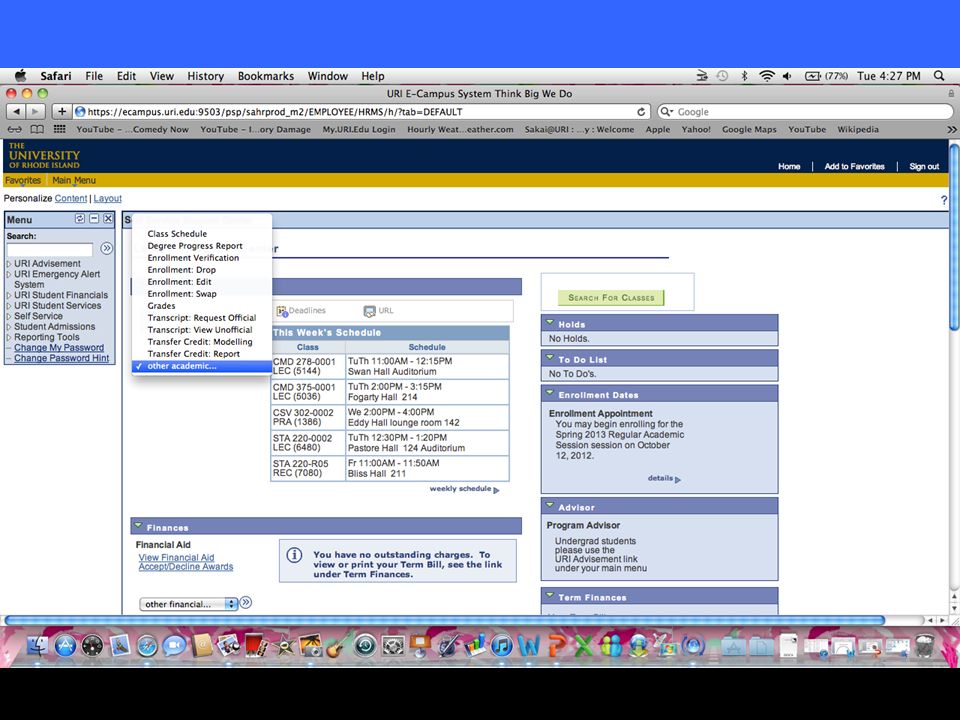
Task: Open the Wi-Fi status menu
Action: click(767, 76)
